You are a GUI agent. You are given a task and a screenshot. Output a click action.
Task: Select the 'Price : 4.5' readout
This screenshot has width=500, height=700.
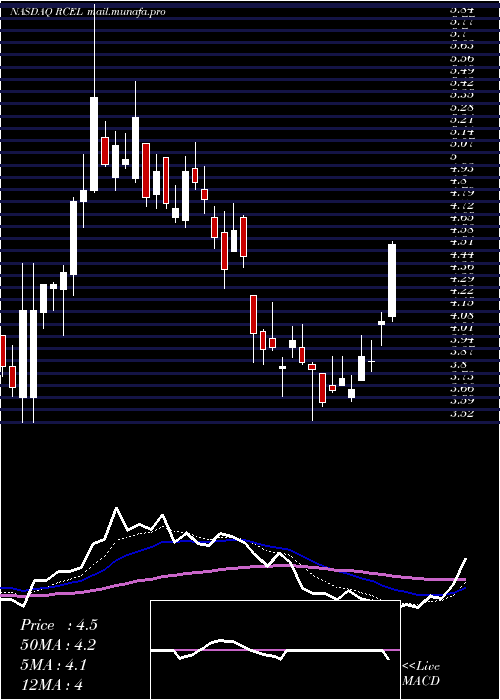tap(59, 625)
